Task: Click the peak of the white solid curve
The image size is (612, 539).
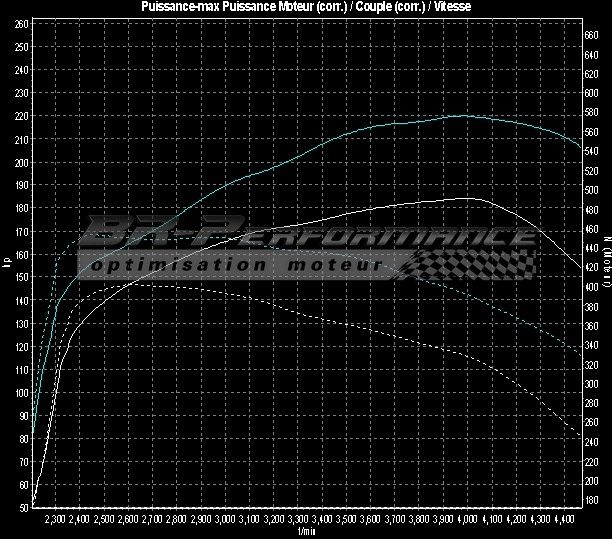Action: coord(470,198)
